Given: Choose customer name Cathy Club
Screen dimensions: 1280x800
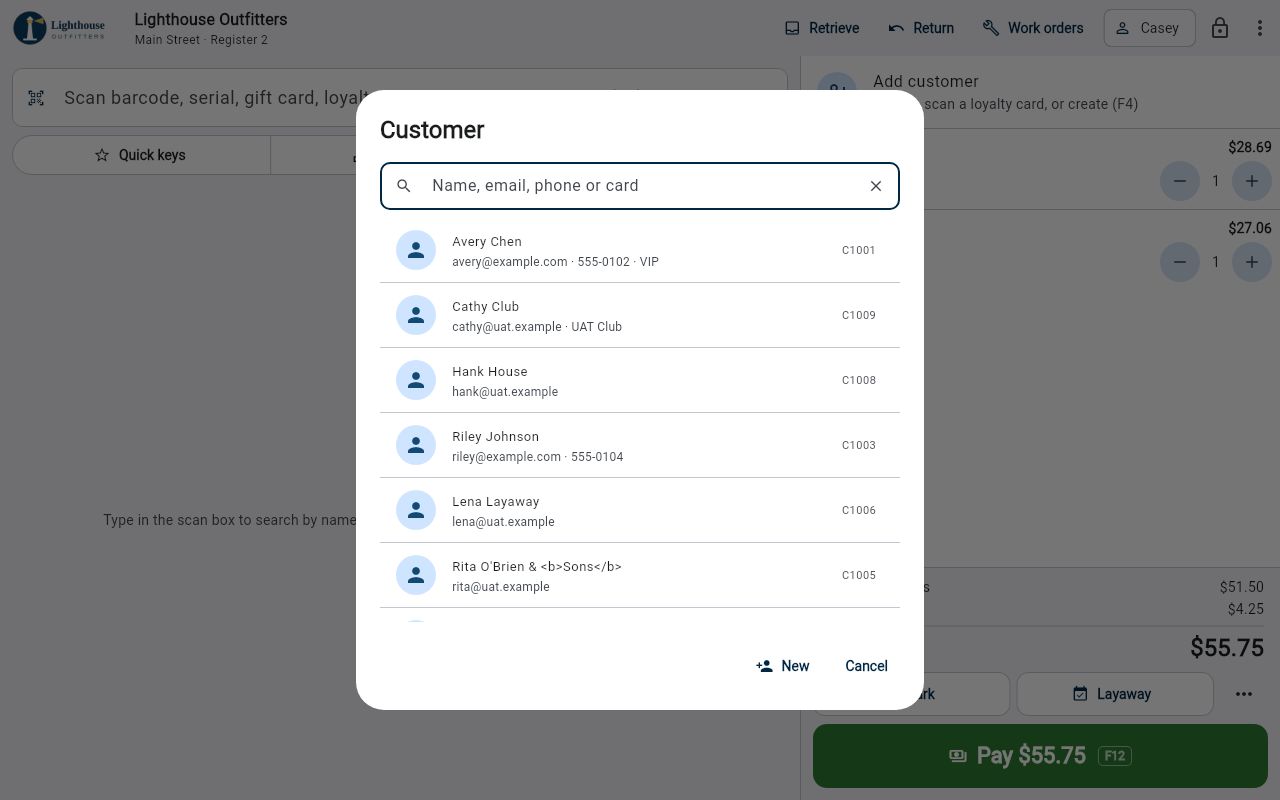Looking at the screenshot, I should click(x=485, y=307).
